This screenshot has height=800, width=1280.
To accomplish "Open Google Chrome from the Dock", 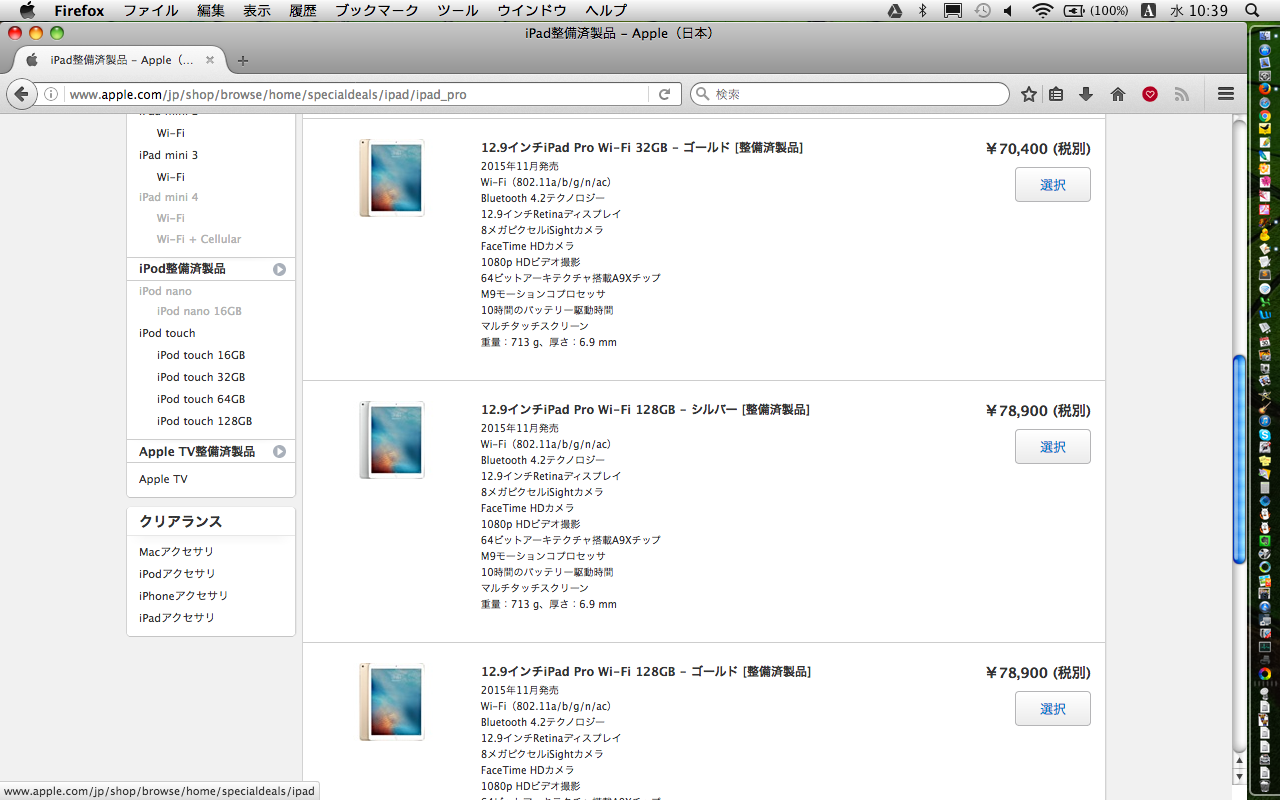I will 1265,117.
